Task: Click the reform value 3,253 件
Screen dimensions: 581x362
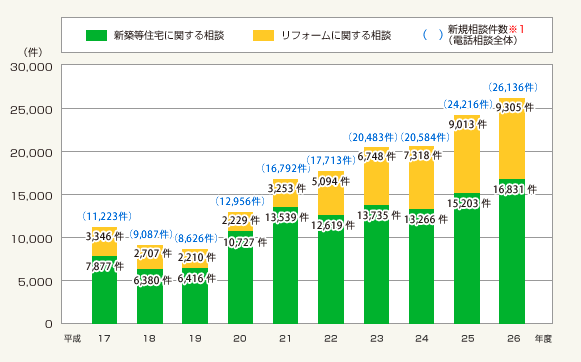Action: pyautogui.click(x=287, y=188)
